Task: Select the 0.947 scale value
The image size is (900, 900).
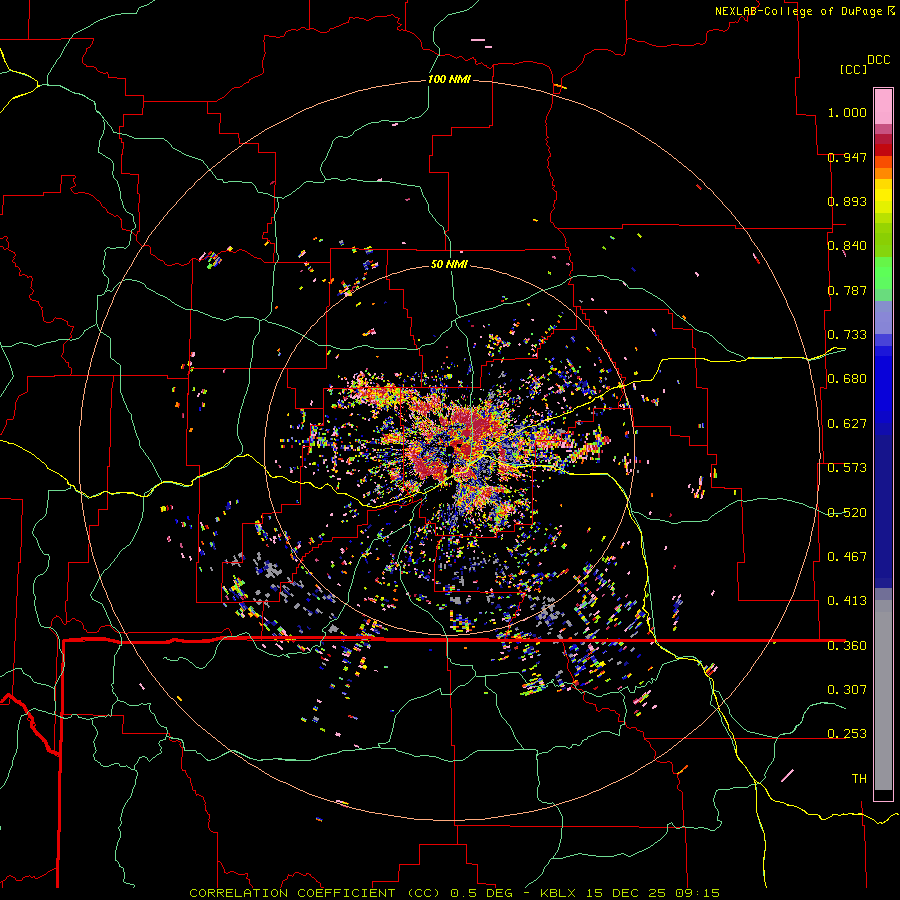Action: click(x=847, y=157)
